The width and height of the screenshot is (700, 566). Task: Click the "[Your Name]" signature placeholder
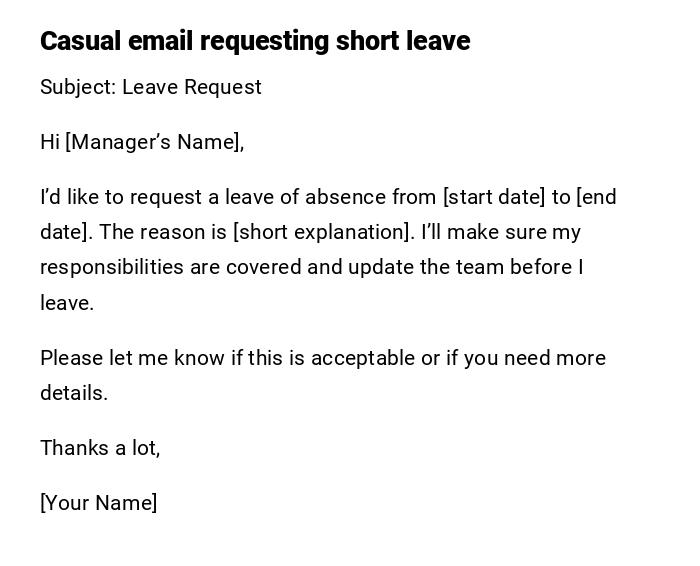point(99,503)
